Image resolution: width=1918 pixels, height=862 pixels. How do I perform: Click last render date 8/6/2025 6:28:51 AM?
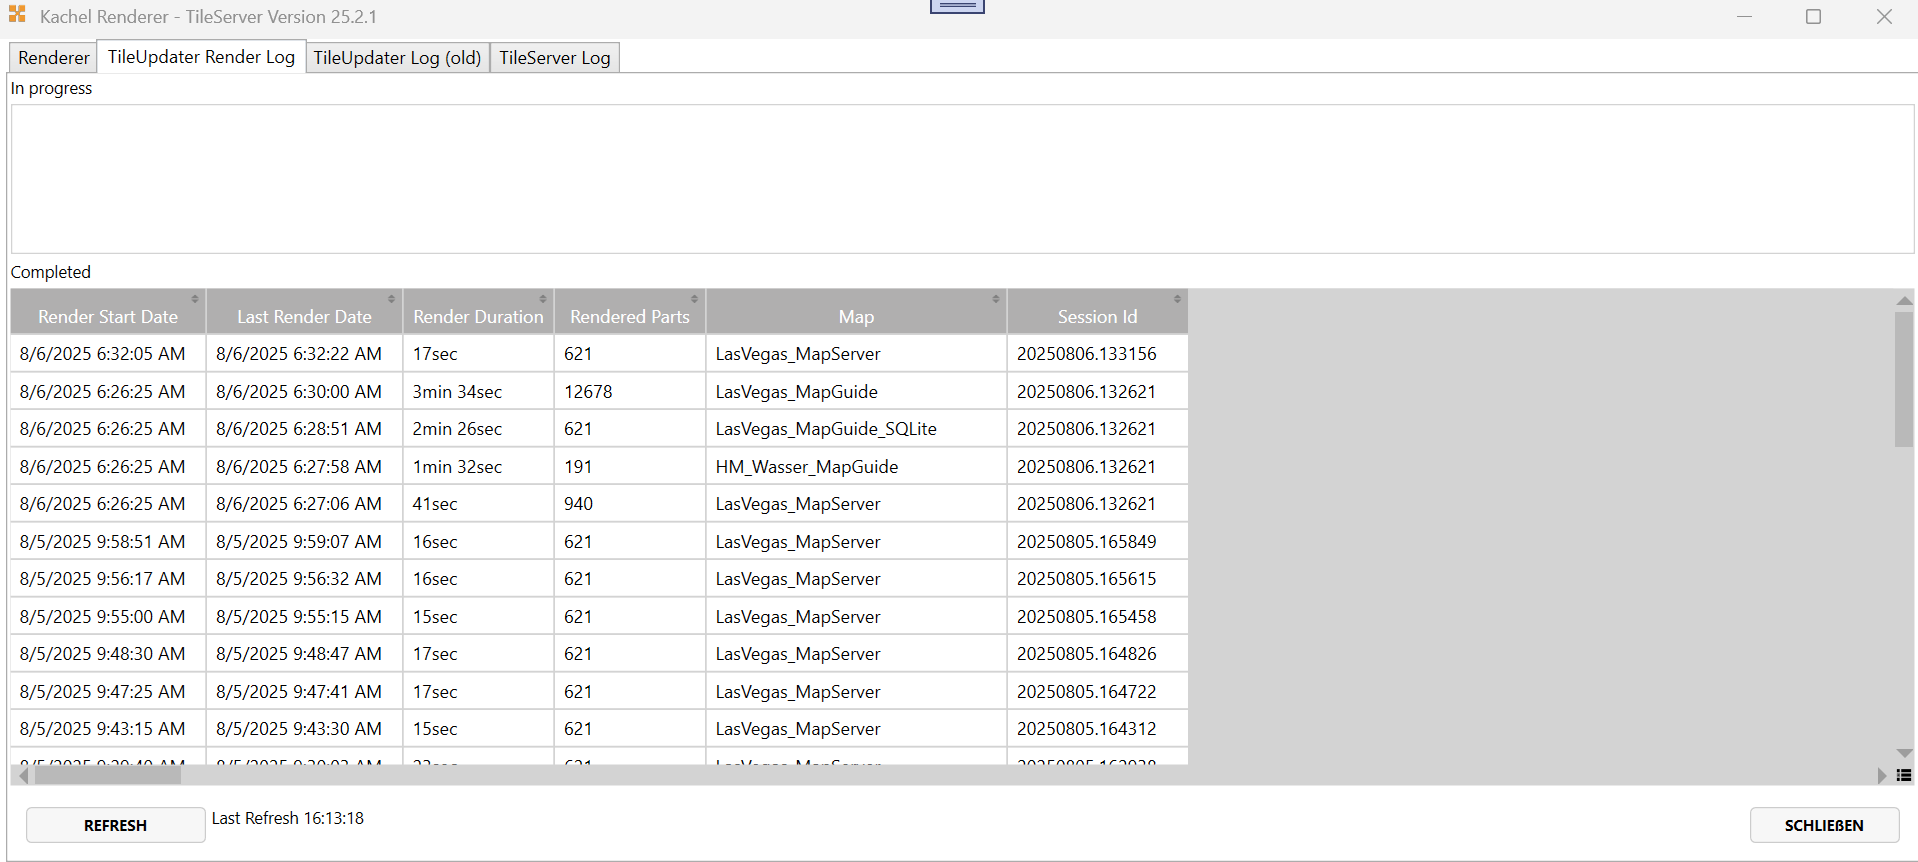pos(304,429)
